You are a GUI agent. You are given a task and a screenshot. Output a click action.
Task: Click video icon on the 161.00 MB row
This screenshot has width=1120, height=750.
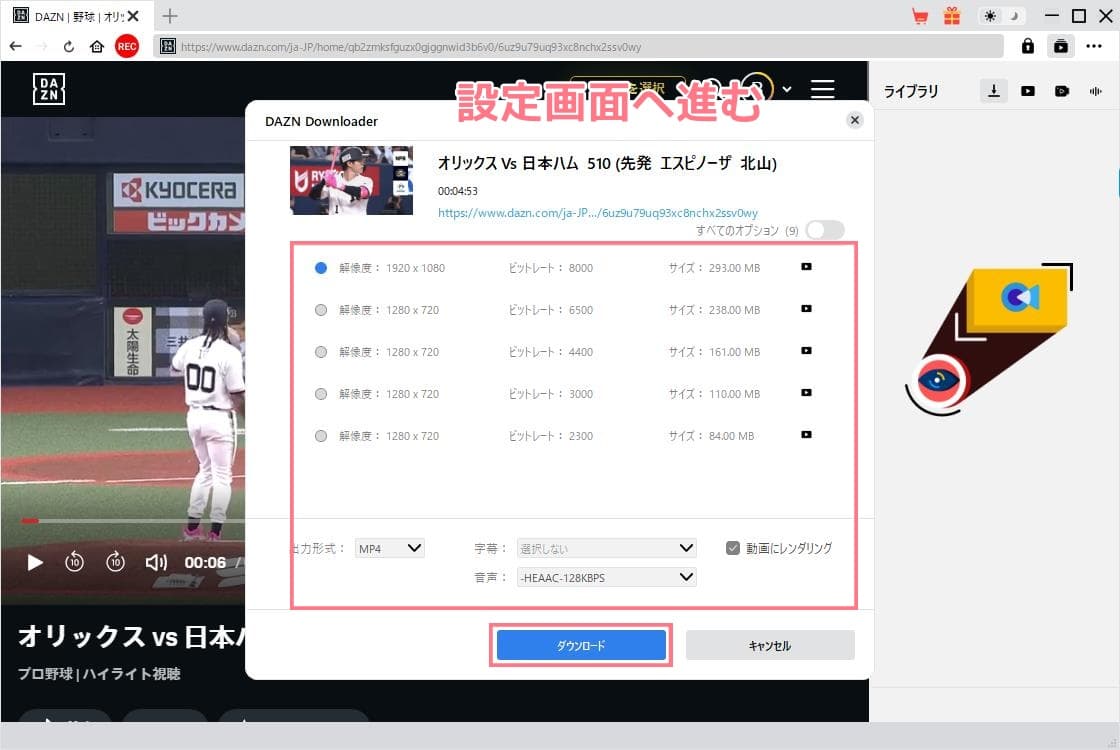tap(806, 351)
